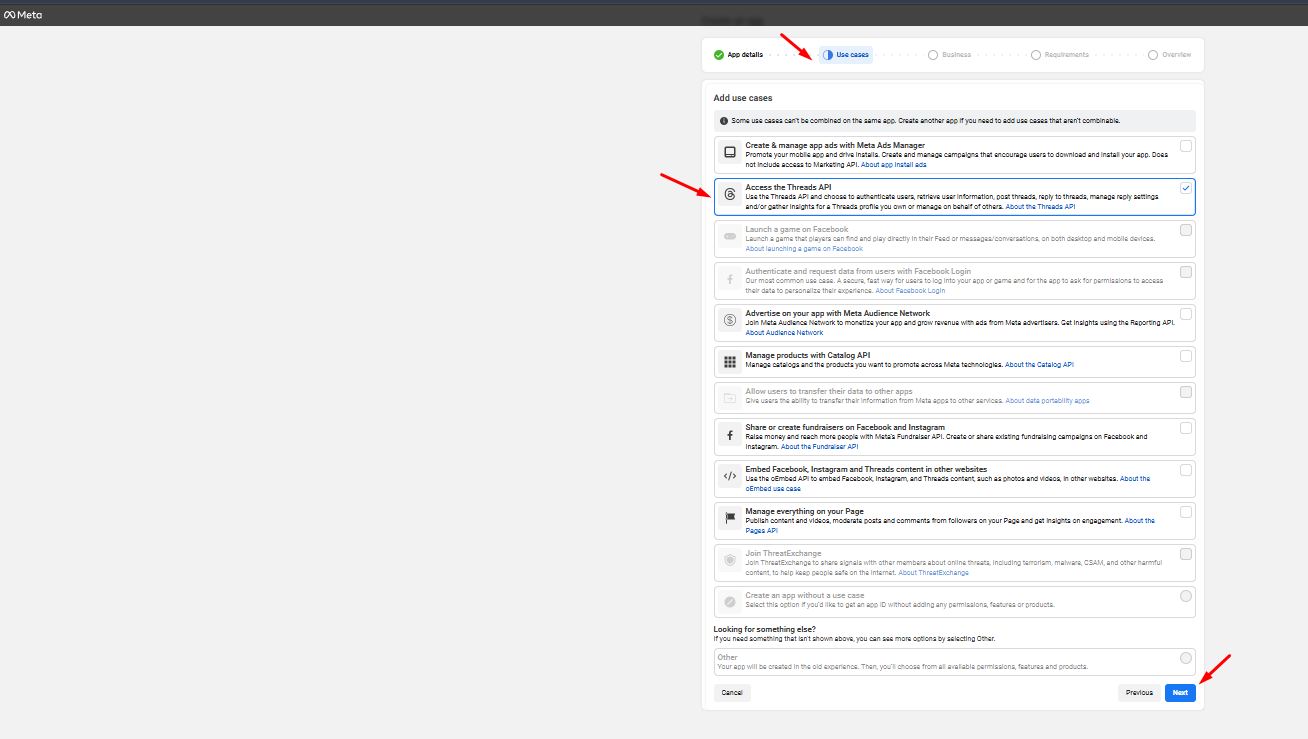Click the Meta logo in header
Image resolution: width=1308 pixels, height=739 pixels.
click(x=23, y=15)
